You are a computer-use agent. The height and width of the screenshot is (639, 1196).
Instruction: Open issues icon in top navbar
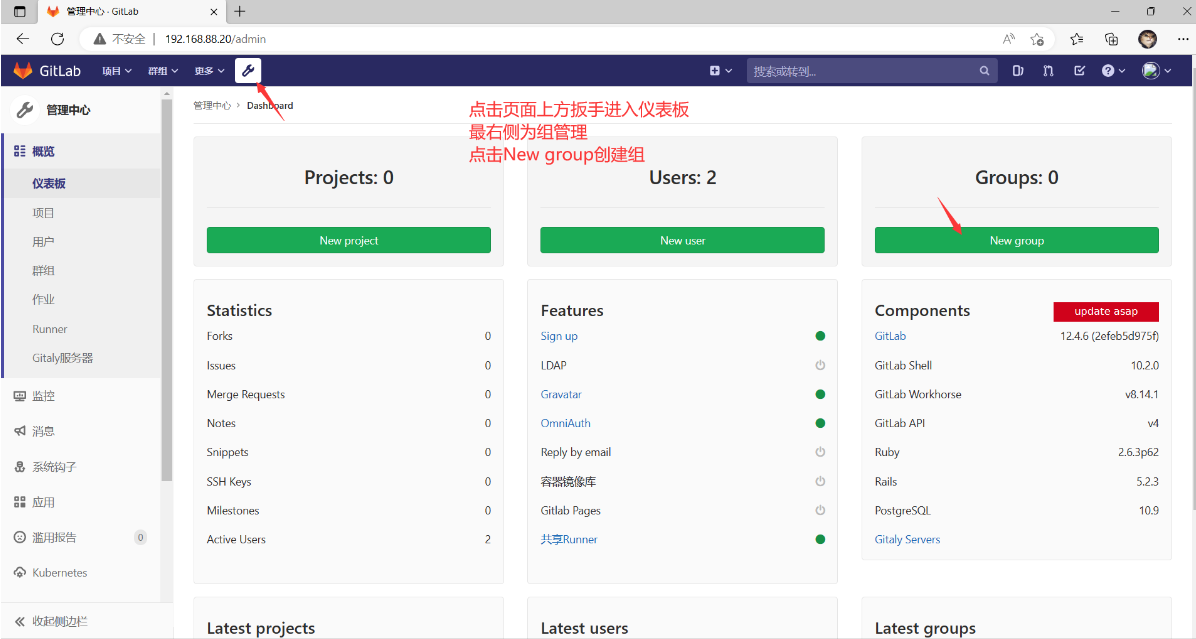pyautogui.click(x=1018, y=71)
